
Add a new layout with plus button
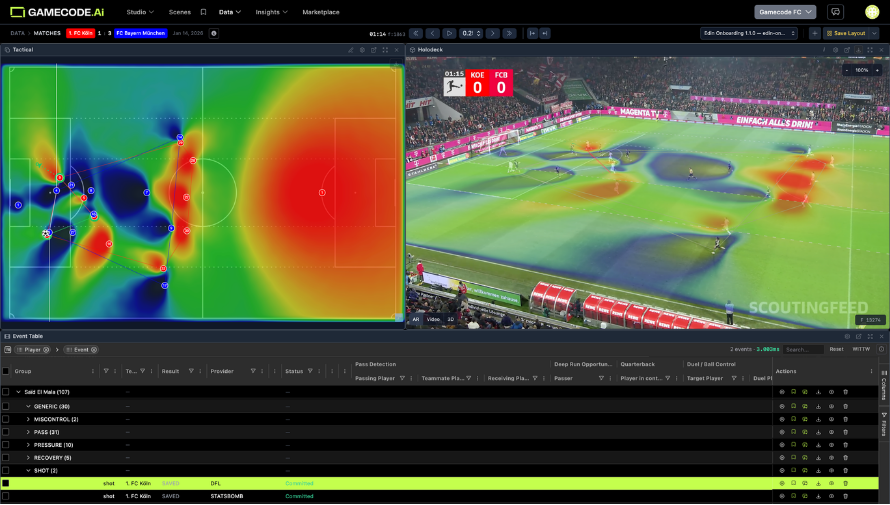tap(815, 33)
